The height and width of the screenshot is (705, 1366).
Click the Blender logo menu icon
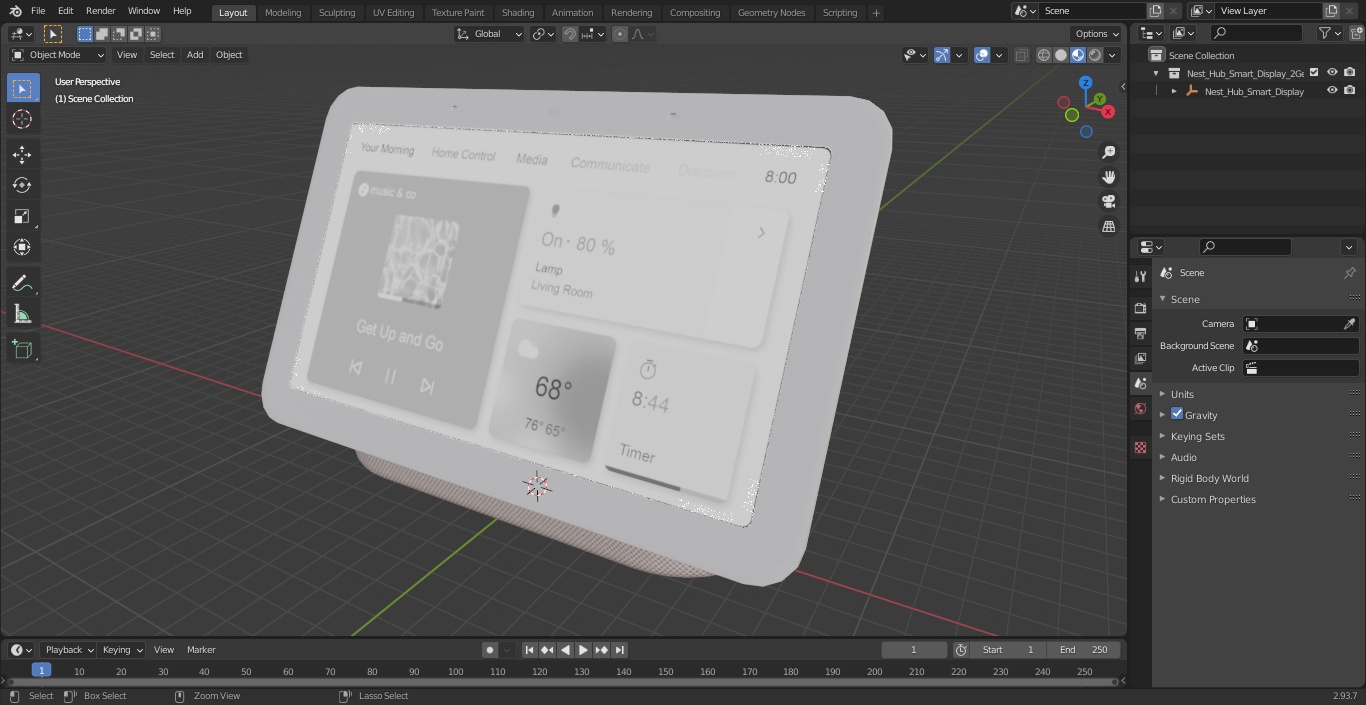pyautogui.click(x=15, y=11)
